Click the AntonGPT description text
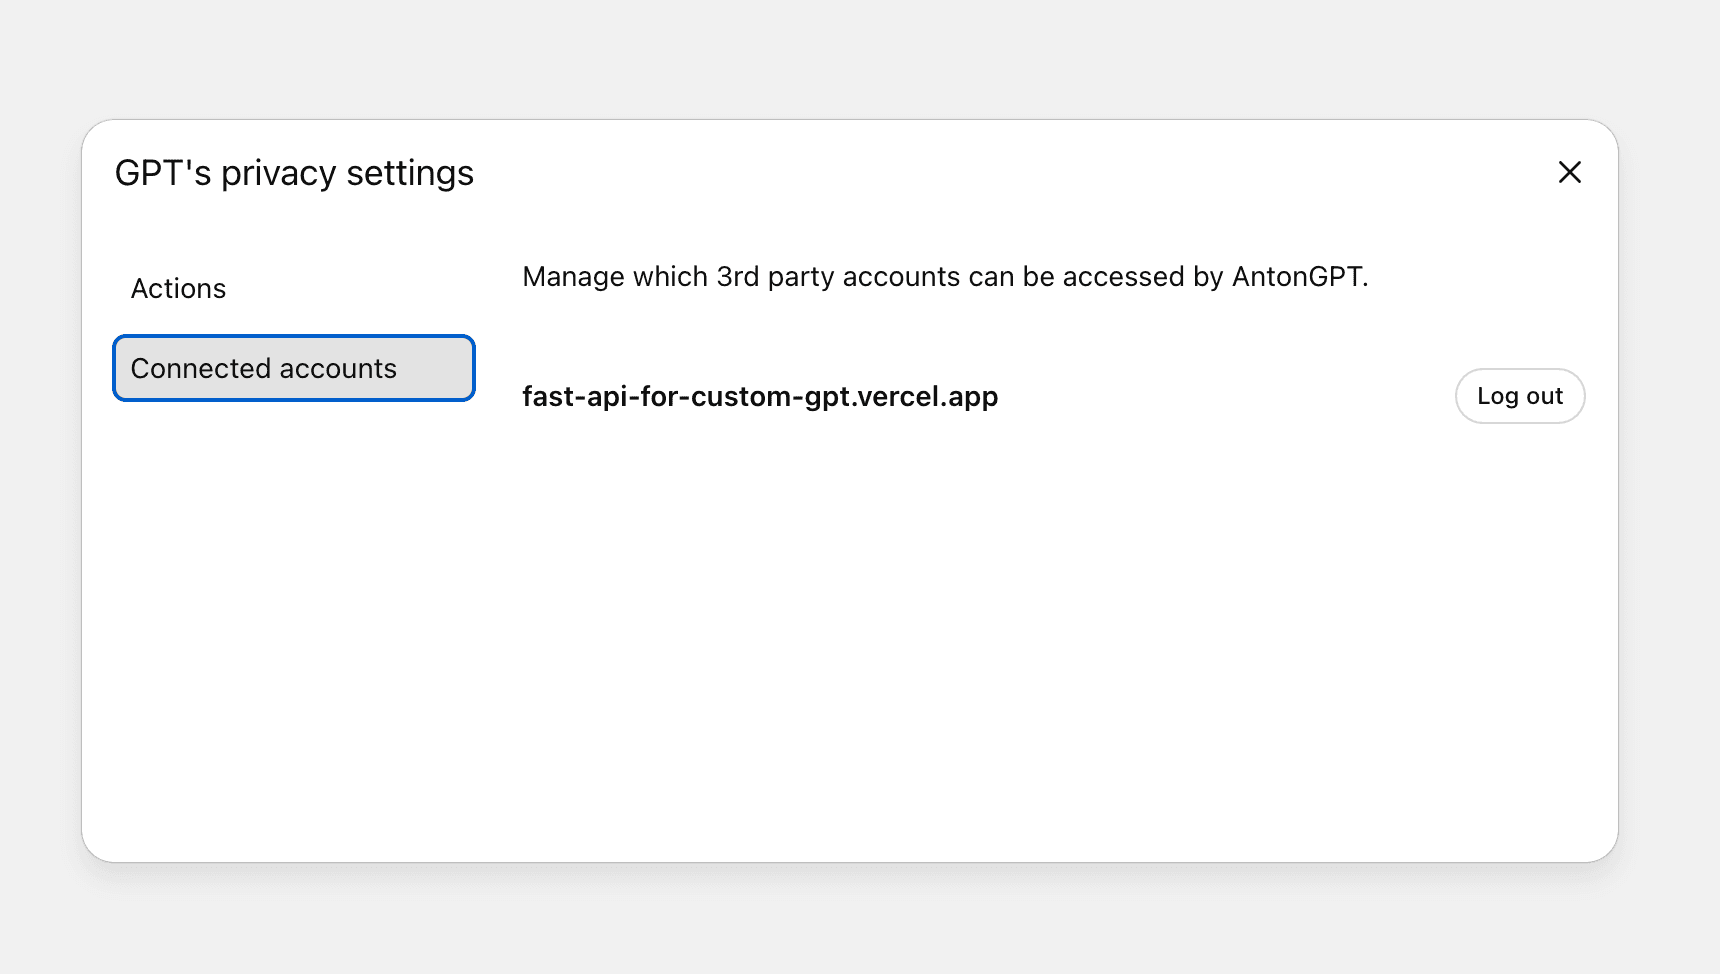This screenshot has height=974, width=1720. pyautogui.click(x=946, y=276)
